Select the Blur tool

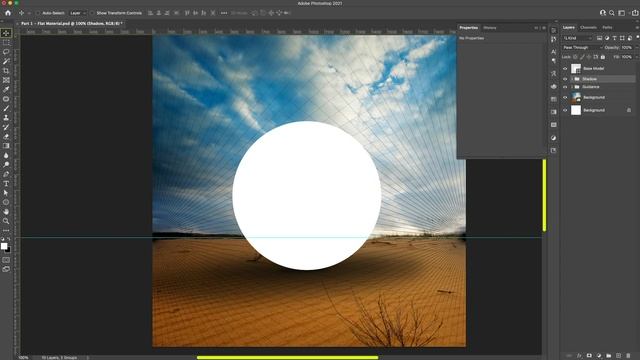[x=6, y=155]
